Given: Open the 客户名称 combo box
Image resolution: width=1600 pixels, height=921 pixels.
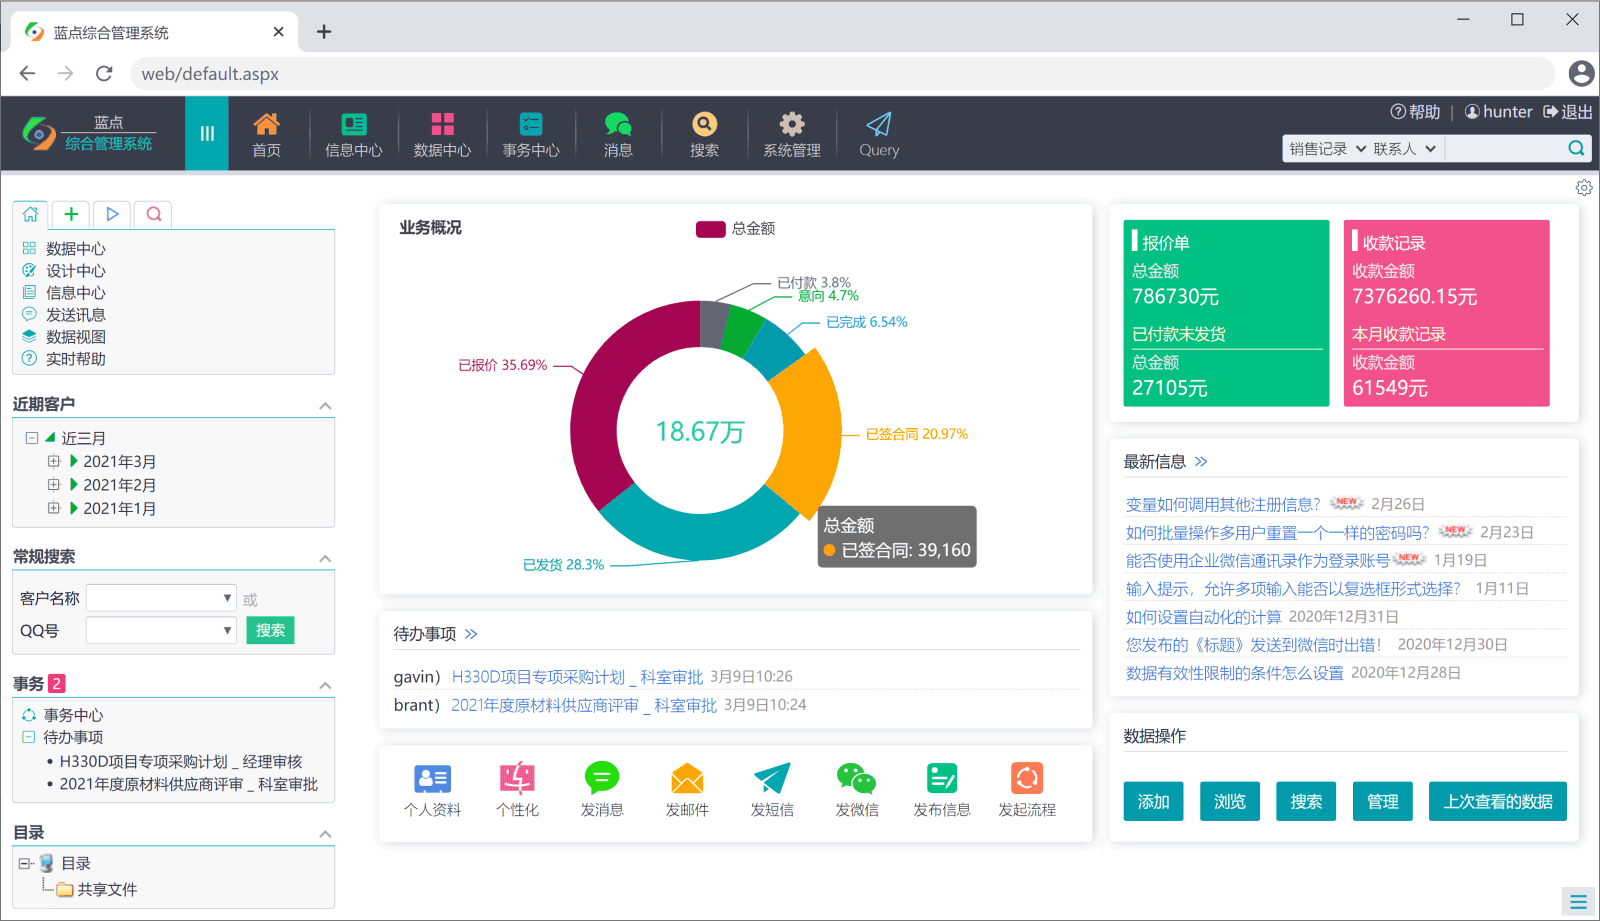Looking at the screenshot, I should (x=161, y=598).
